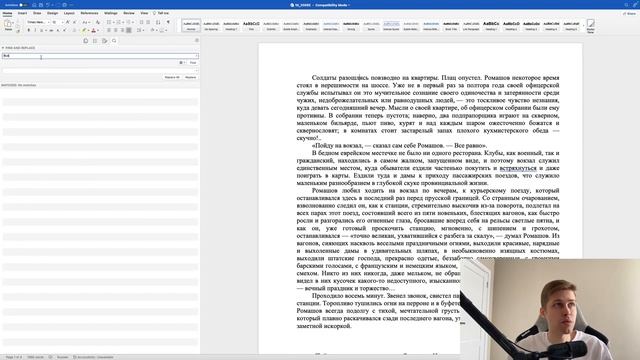Open the View ribbon tab

[x=144, y=13]
